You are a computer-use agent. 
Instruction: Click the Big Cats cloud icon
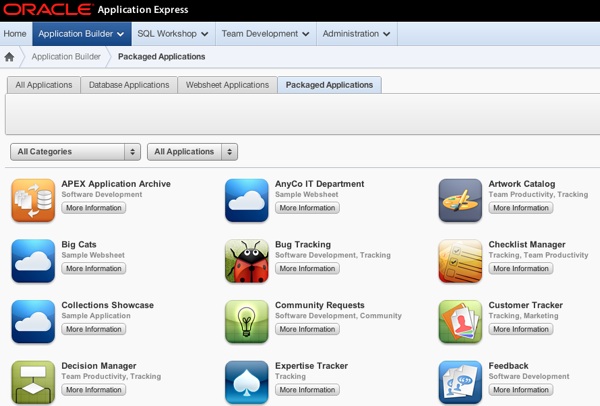[33, 261]
